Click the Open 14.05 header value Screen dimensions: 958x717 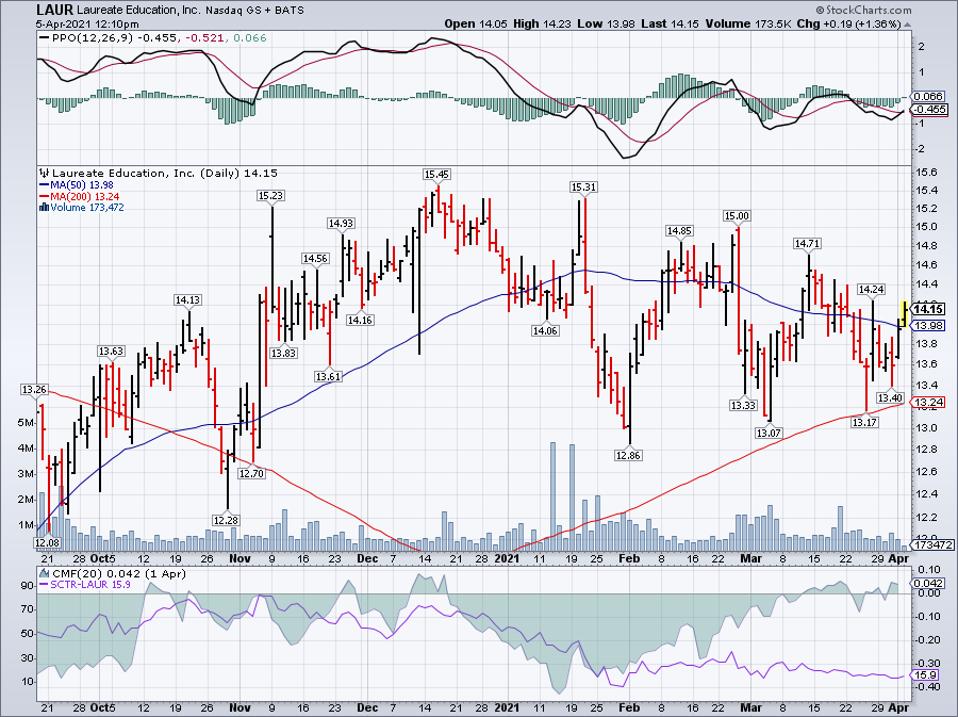(476, 24)
